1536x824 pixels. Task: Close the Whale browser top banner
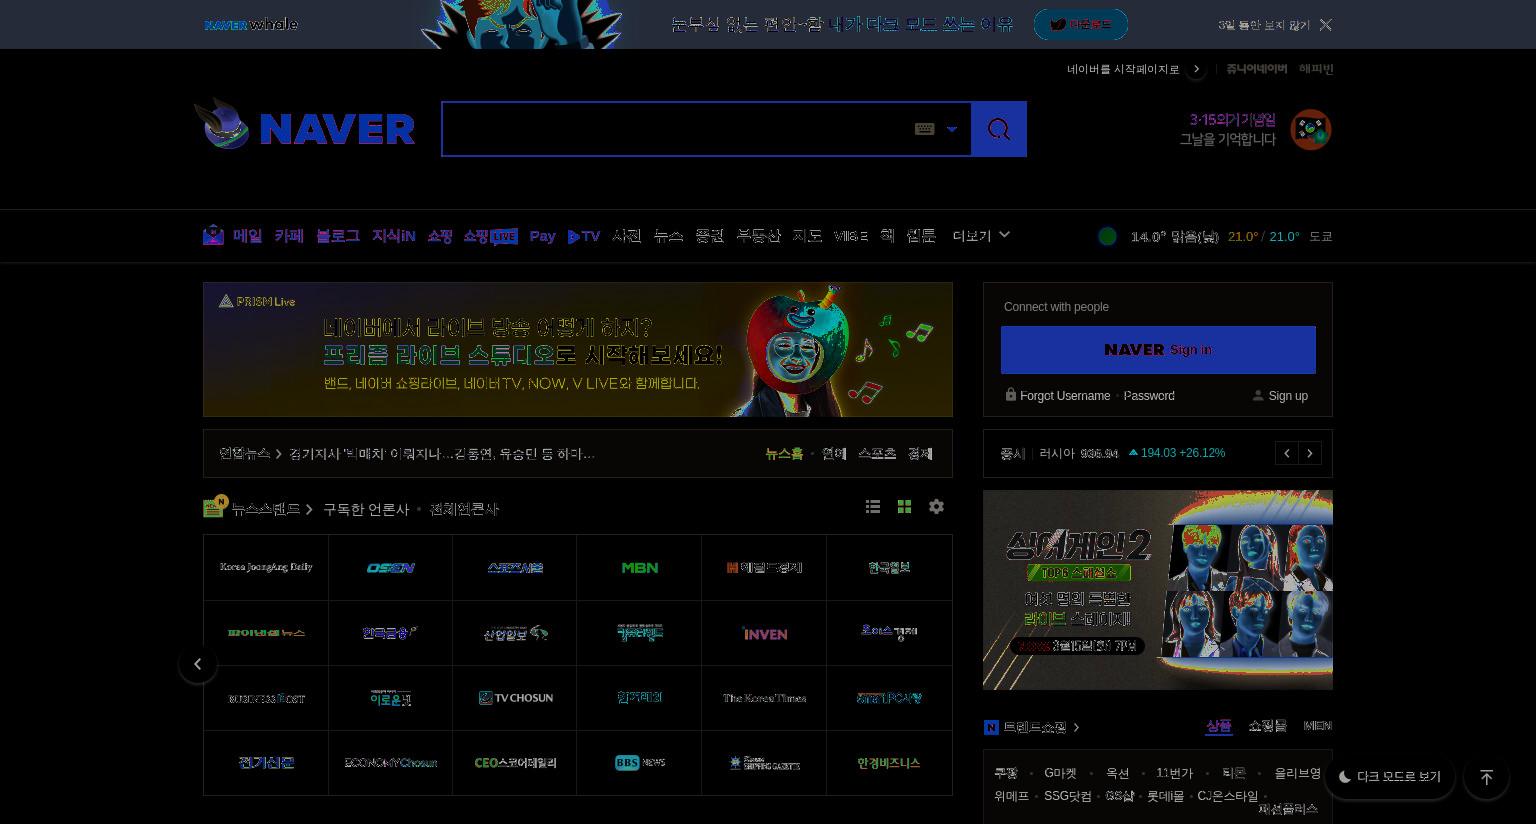1326,24
